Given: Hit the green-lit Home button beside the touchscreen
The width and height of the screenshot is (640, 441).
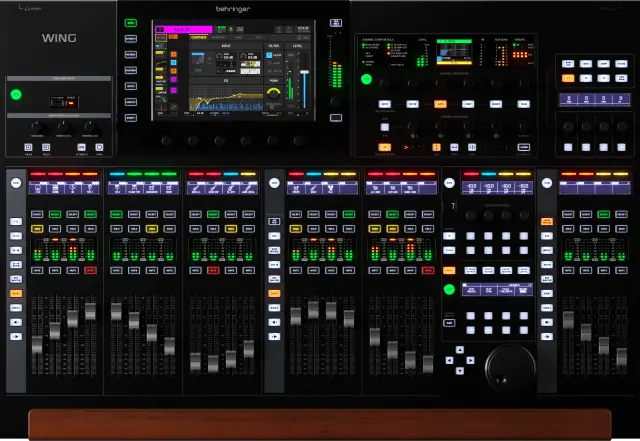Looking at the screenshot, I should coord(131,23).
